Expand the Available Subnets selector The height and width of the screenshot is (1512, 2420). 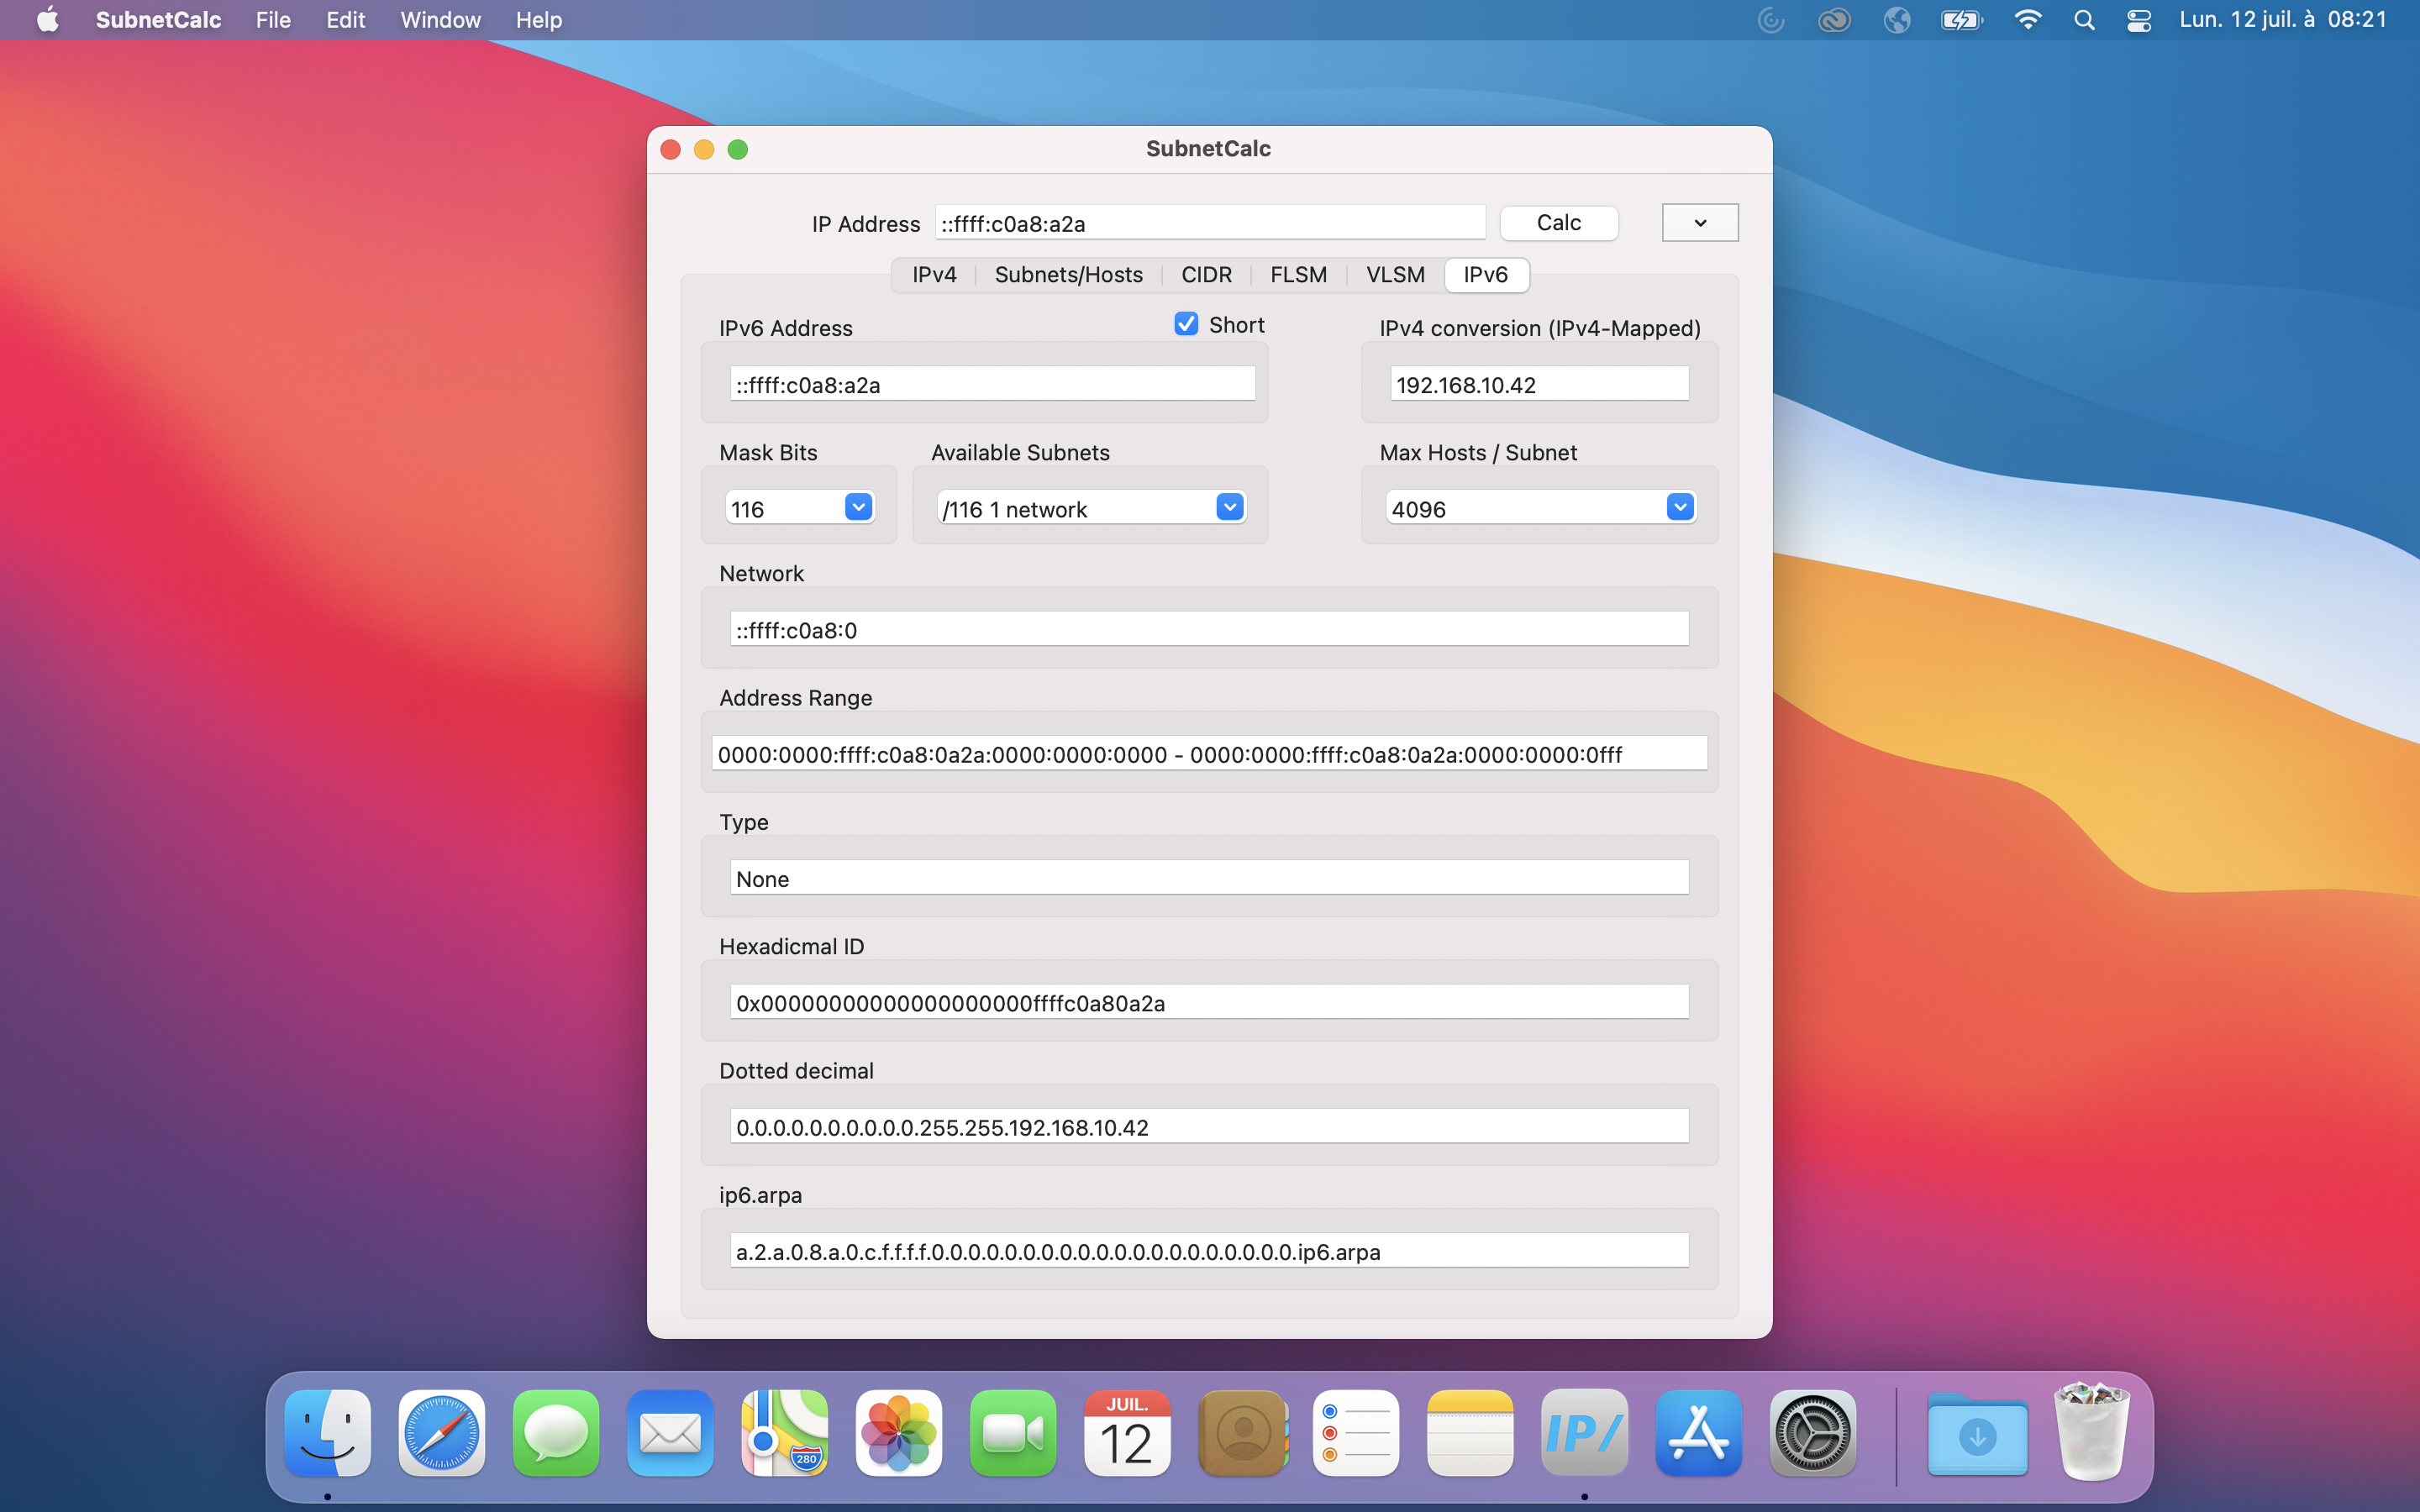(x=1229, y=507)
